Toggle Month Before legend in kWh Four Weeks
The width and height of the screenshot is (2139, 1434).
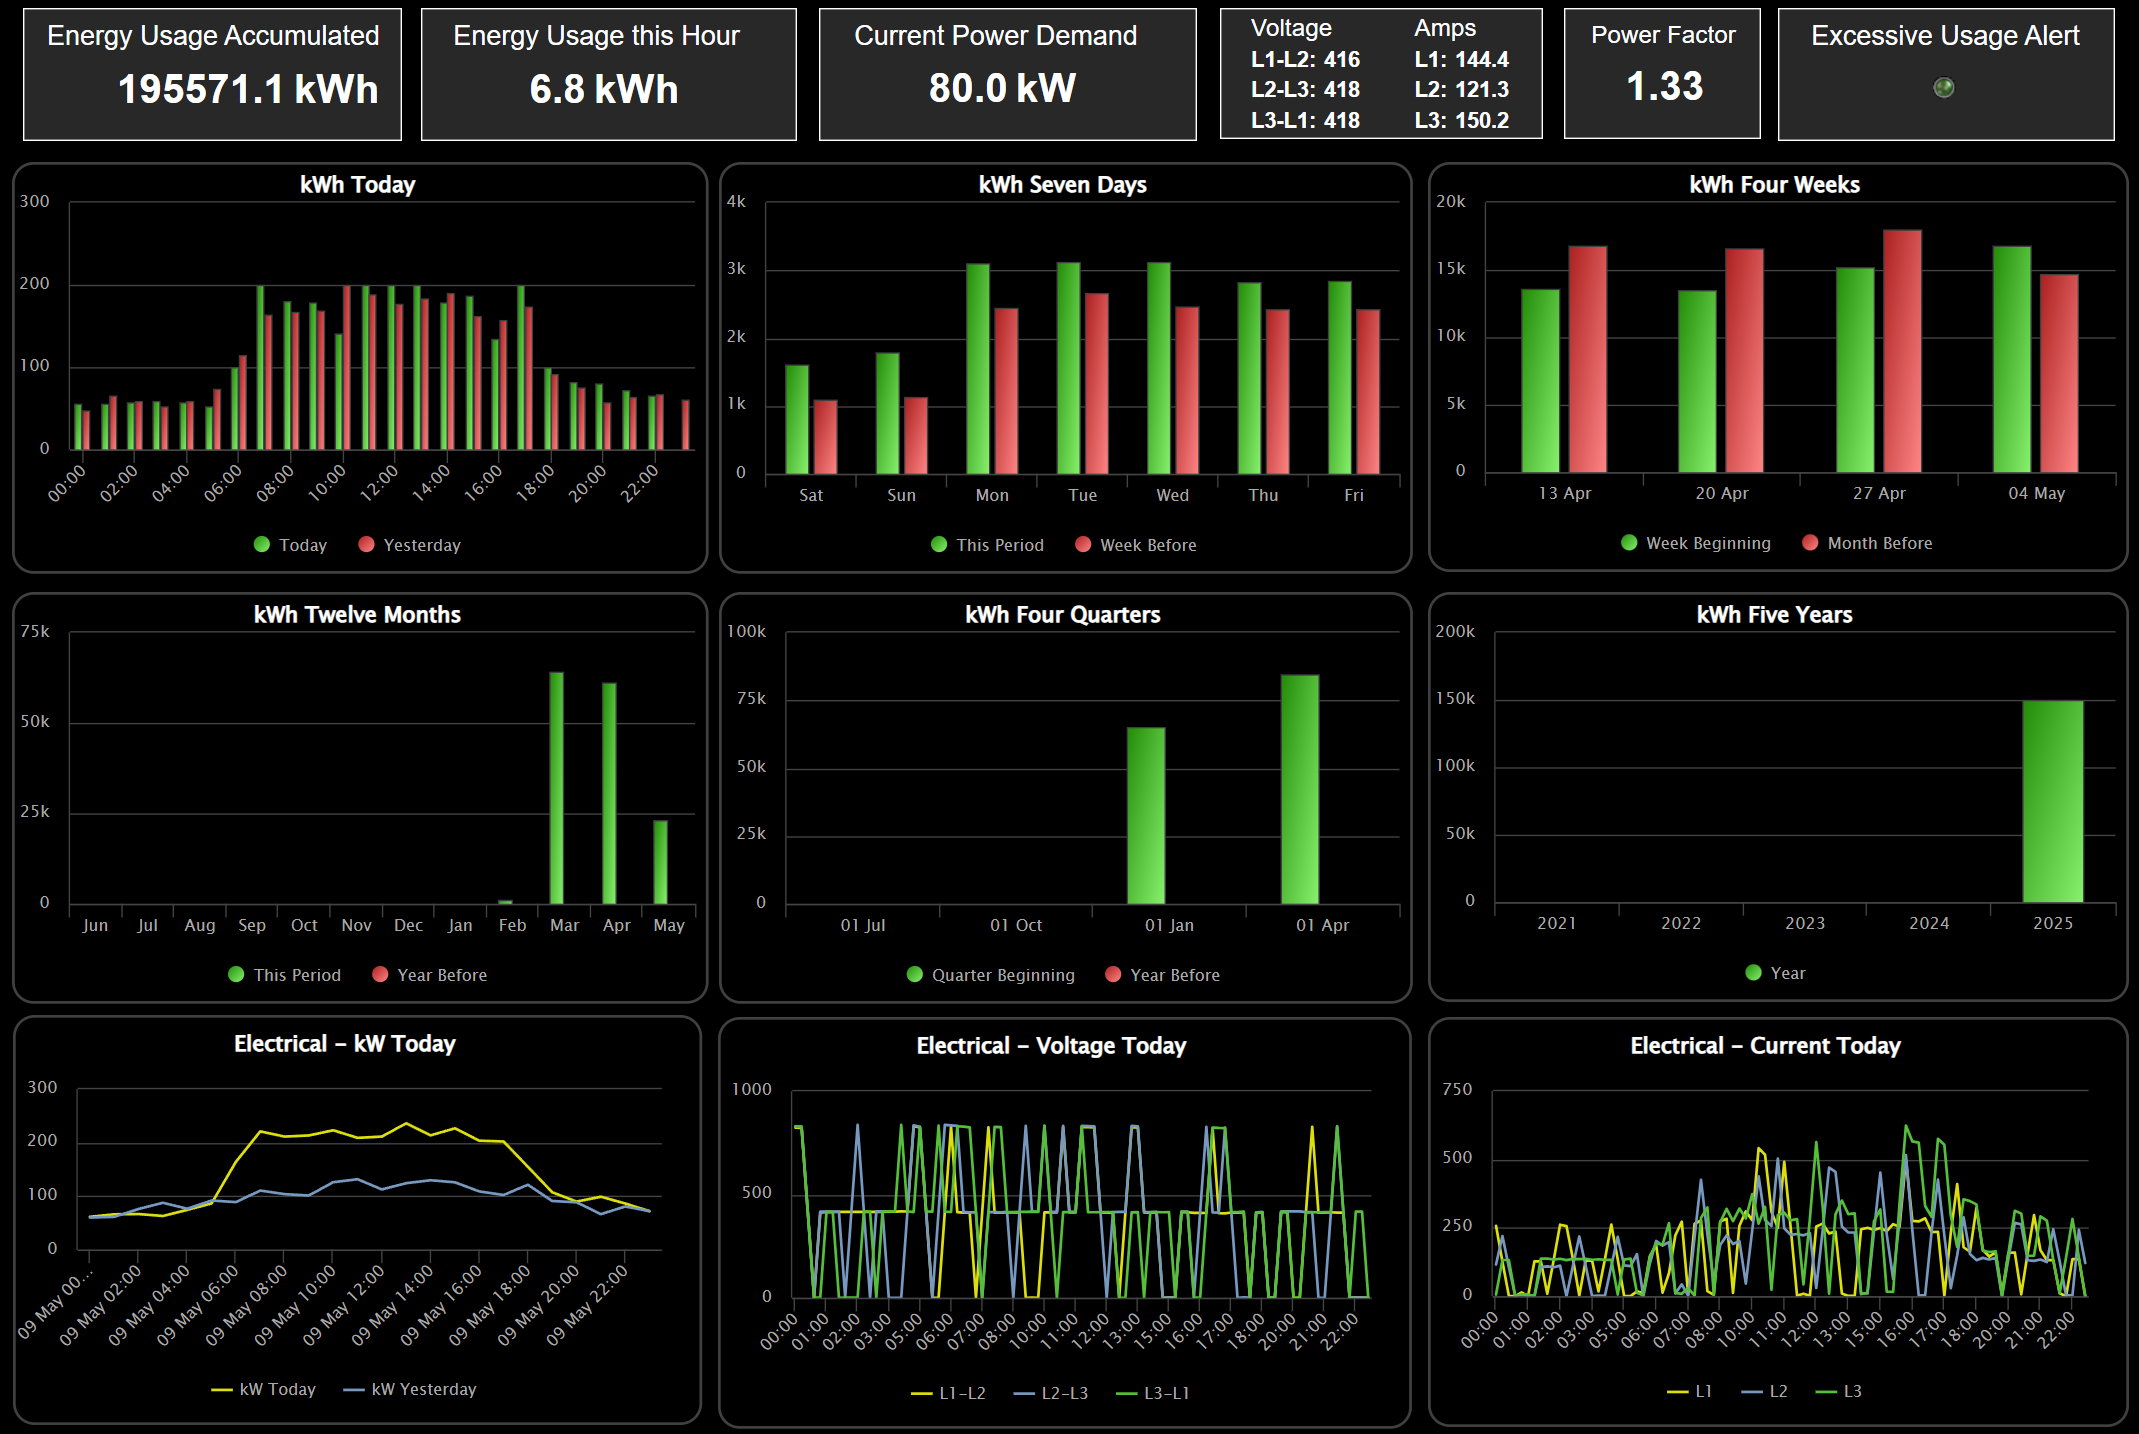coord(1866,543)
